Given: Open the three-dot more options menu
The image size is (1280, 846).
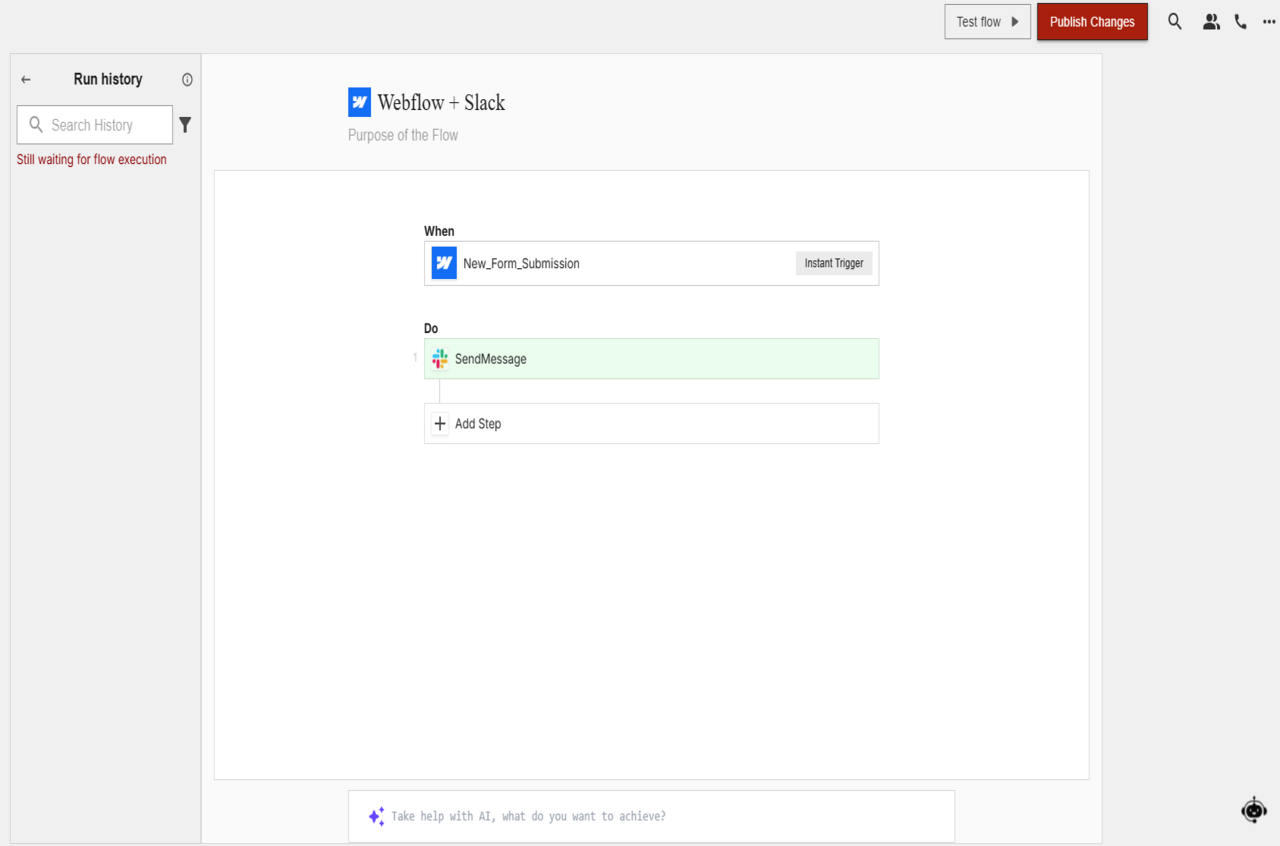Looking at the screenshot, I should [1269, 22].
